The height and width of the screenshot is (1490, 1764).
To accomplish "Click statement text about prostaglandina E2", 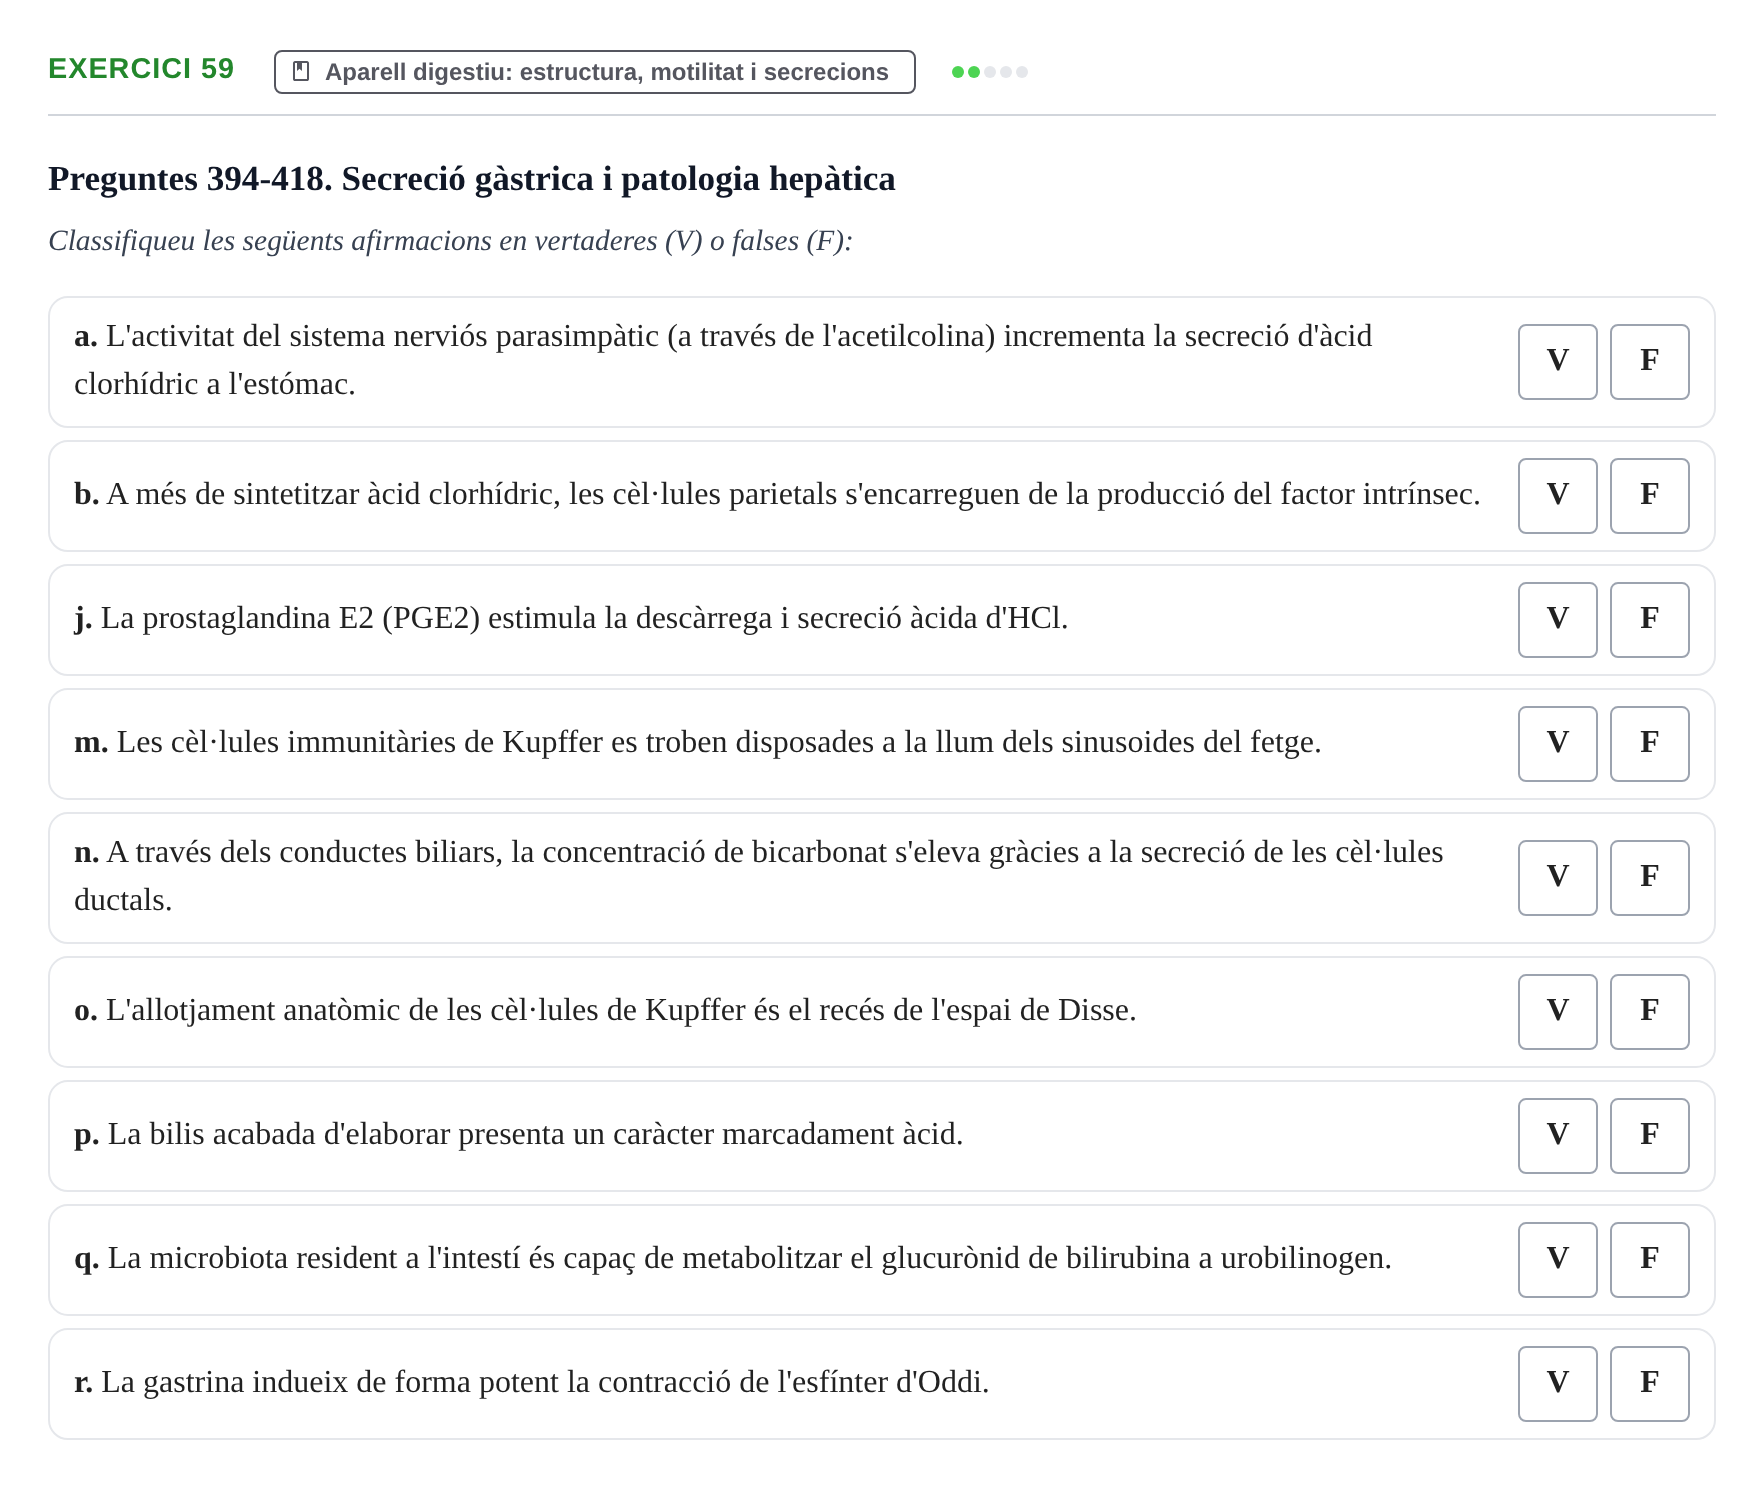I will coord(571,619).
